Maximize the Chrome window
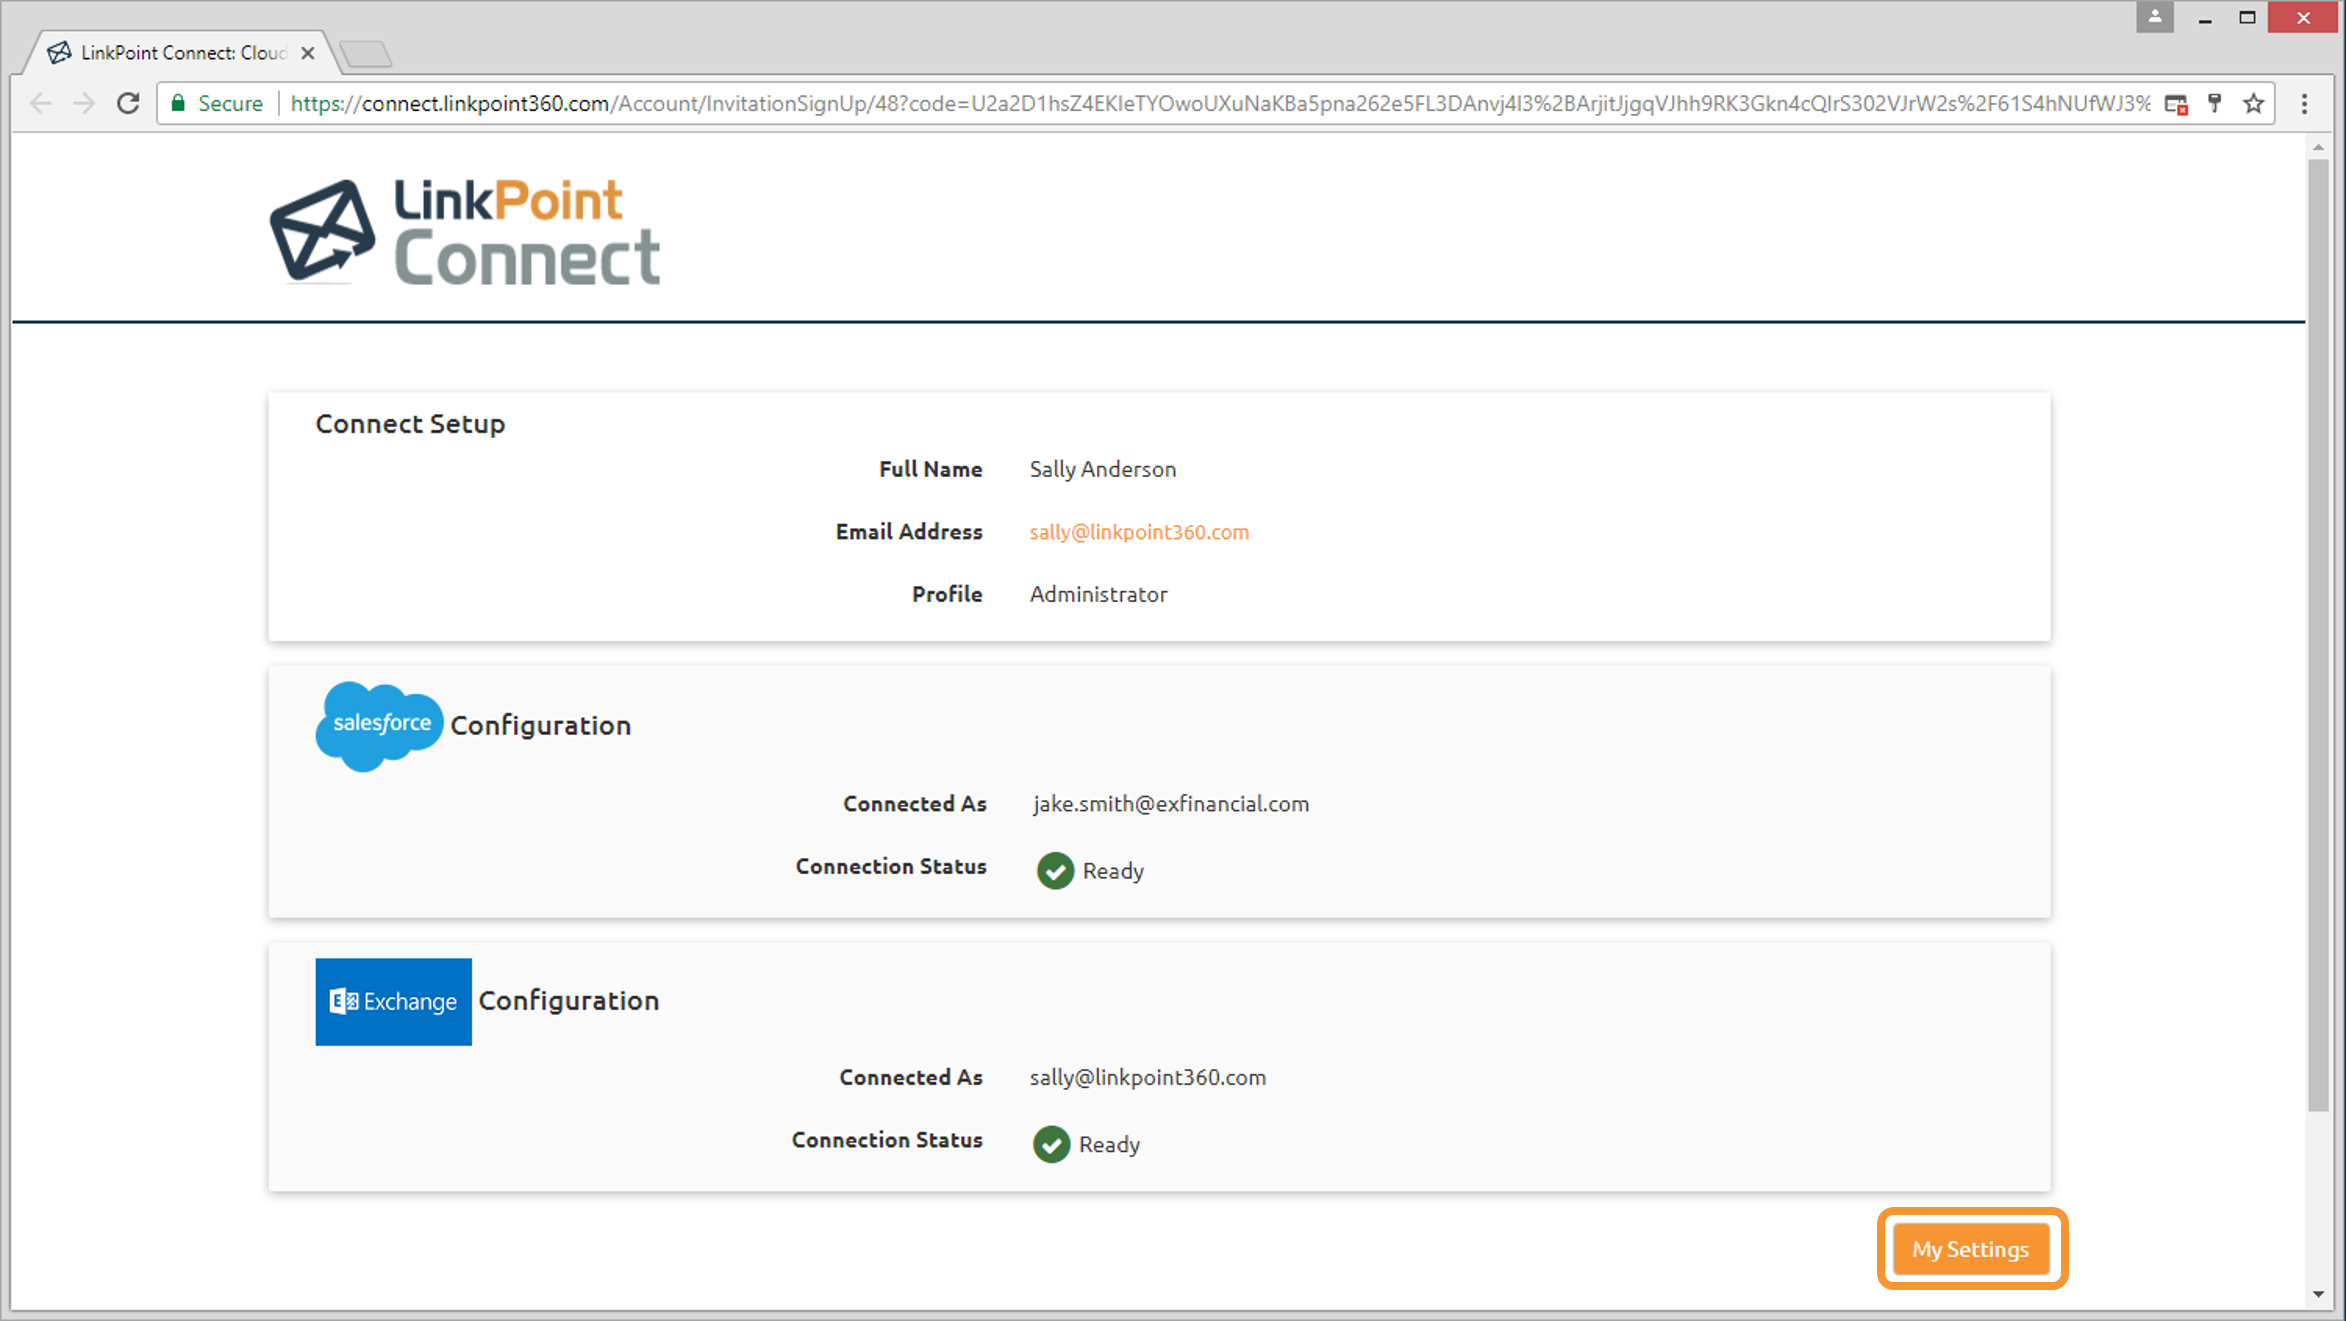The image size is (2346, 1321). [2247, 18]
